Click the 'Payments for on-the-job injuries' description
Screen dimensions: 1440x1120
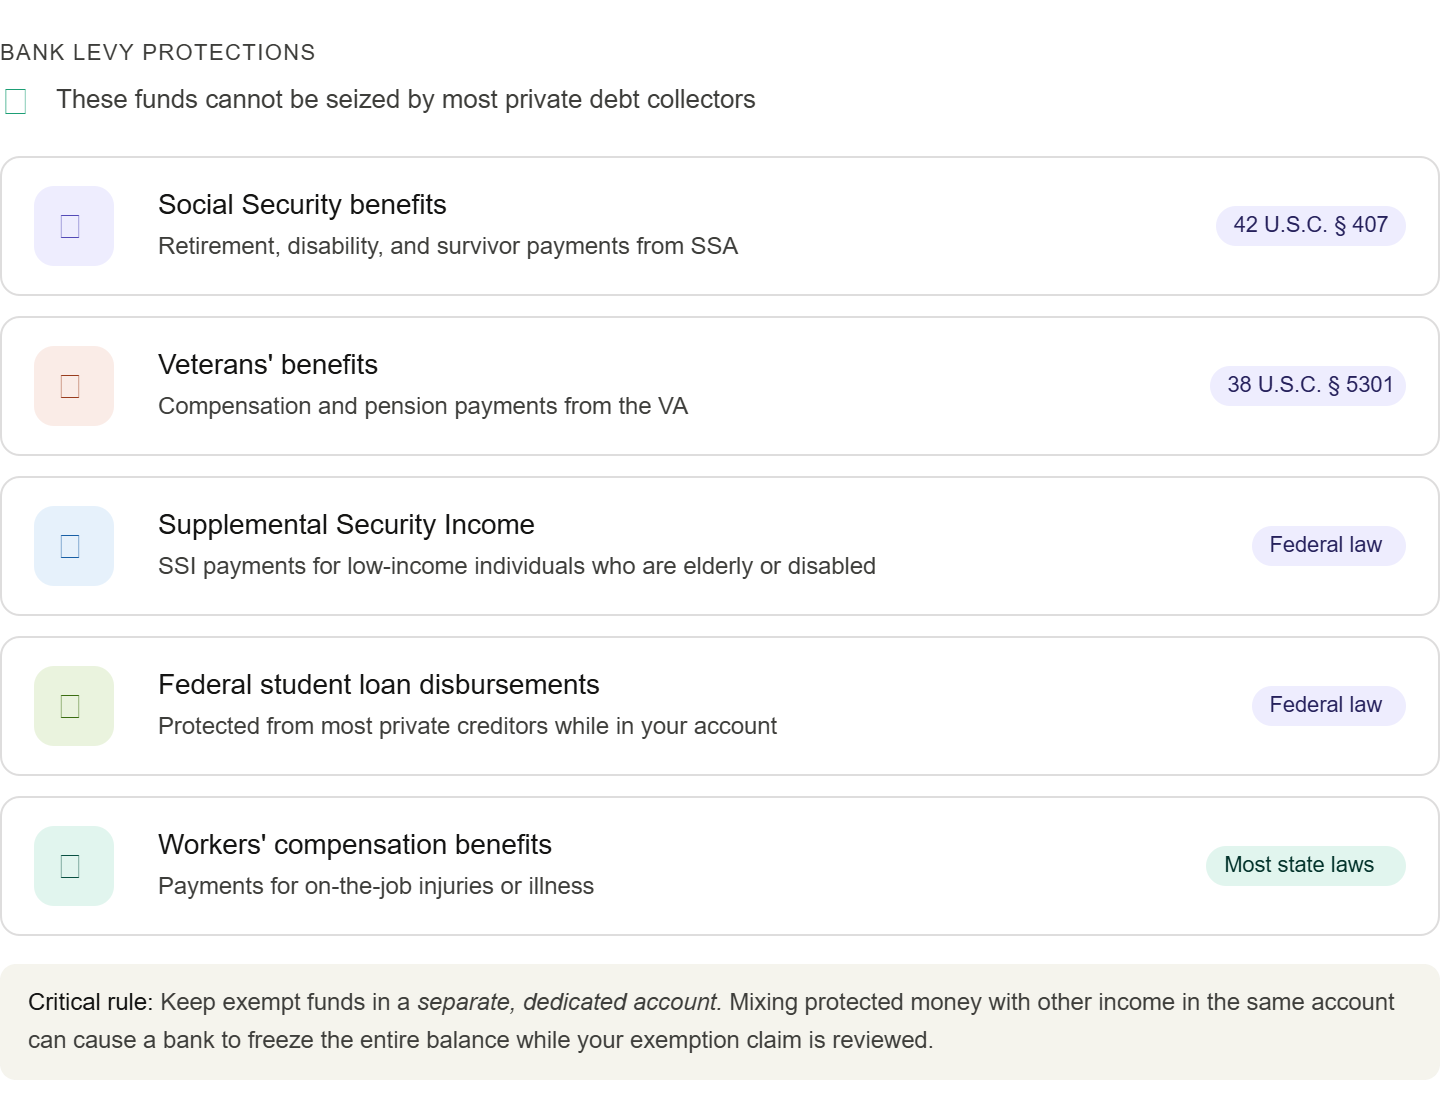coord(376,886)
